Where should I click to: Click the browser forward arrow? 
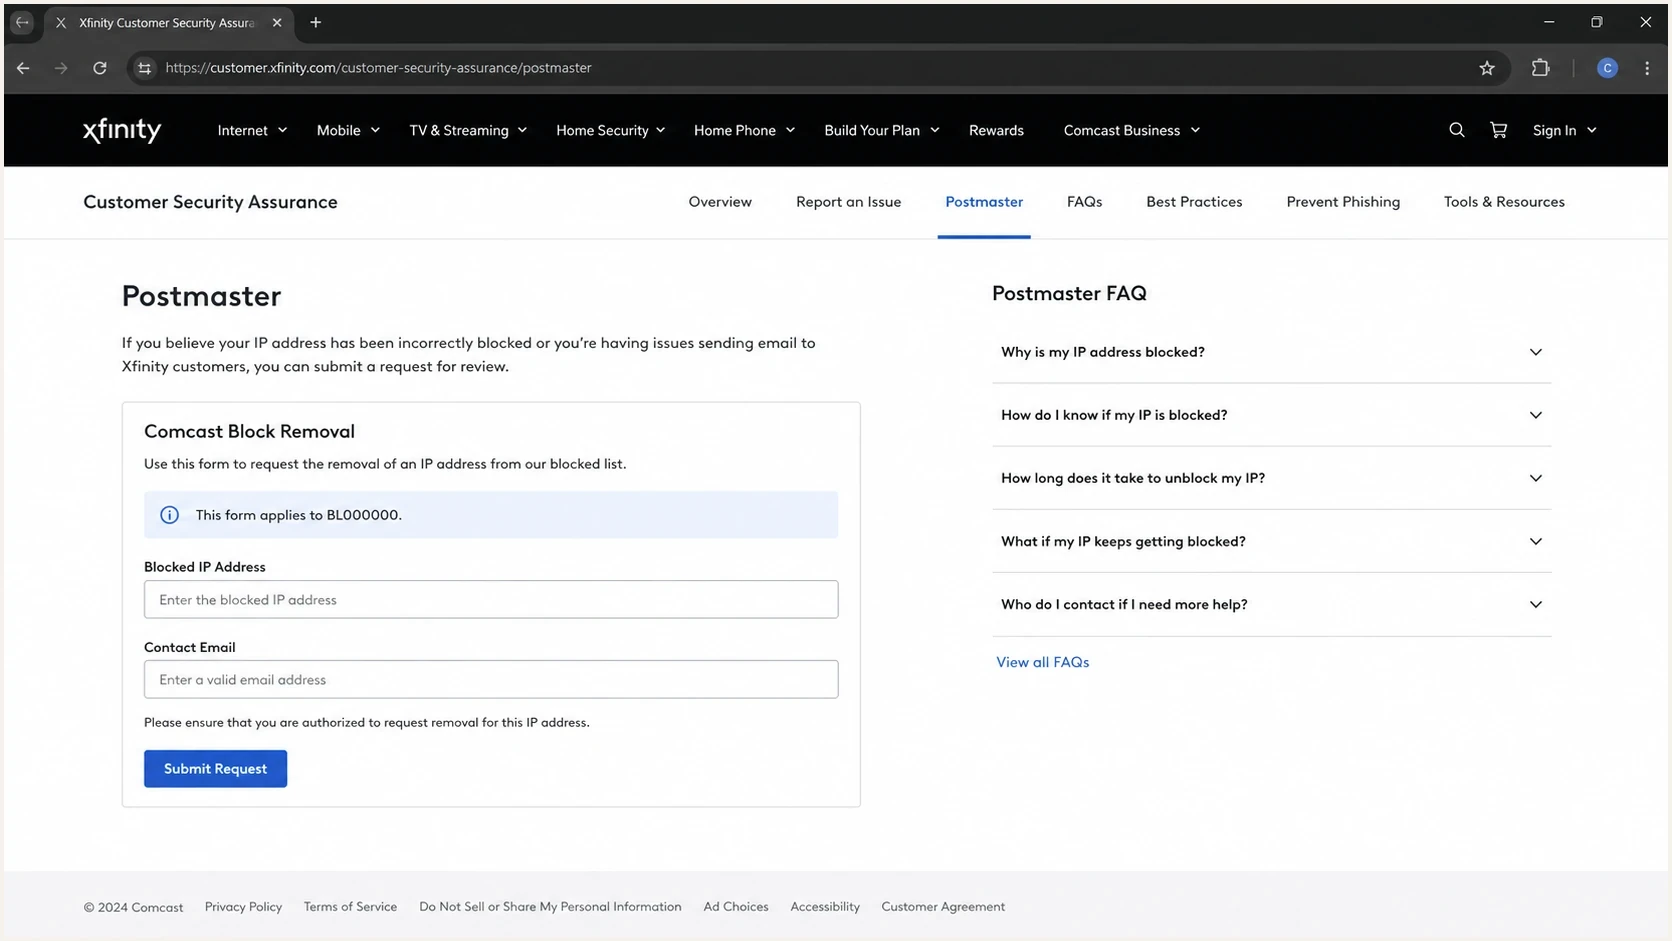61,68
